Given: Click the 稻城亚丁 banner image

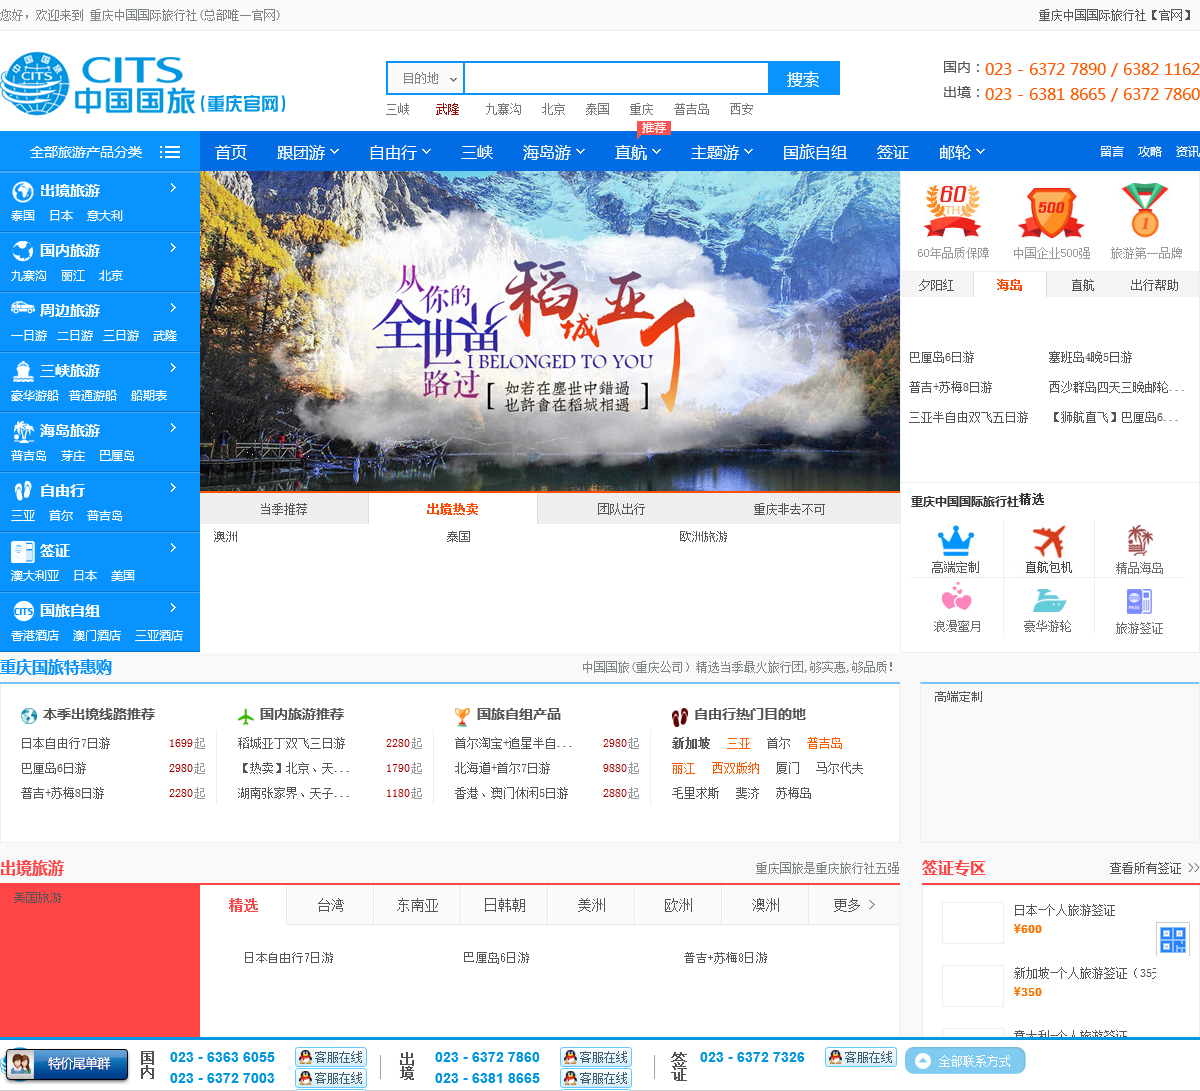Looking at the screenshot, I should (x=550, y=331).
